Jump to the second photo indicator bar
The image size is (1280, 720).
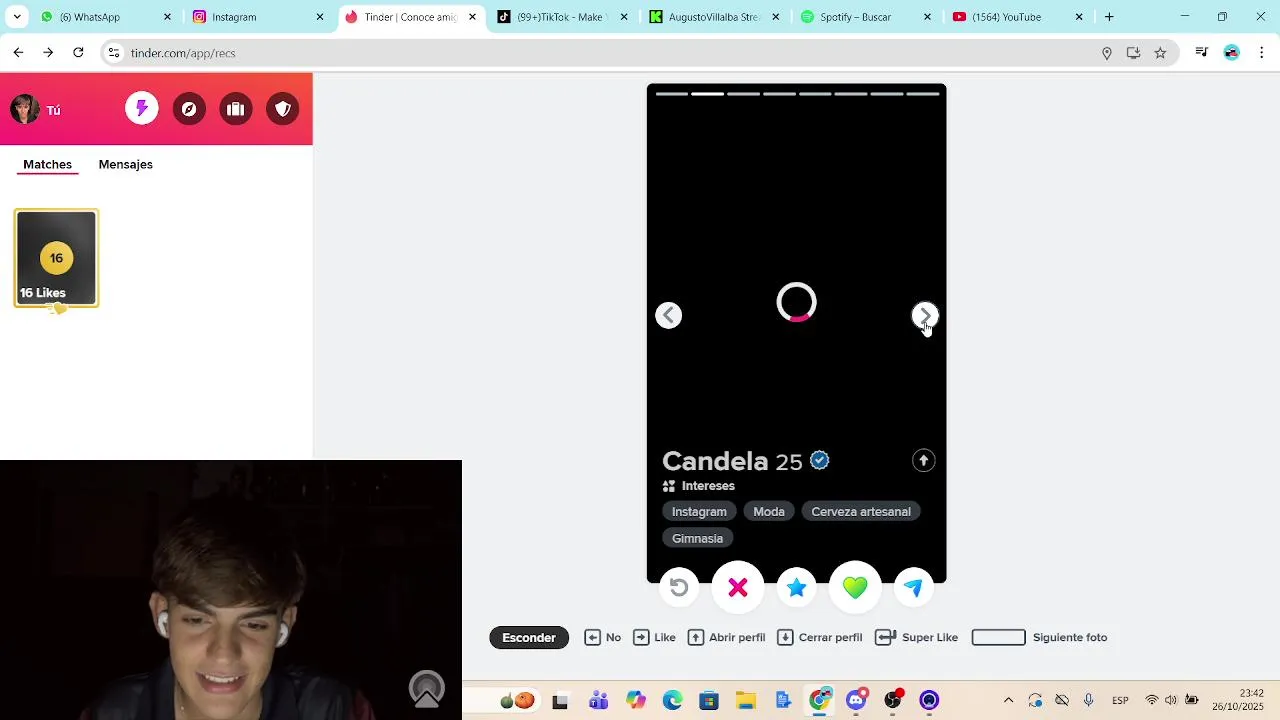(708, 94)
